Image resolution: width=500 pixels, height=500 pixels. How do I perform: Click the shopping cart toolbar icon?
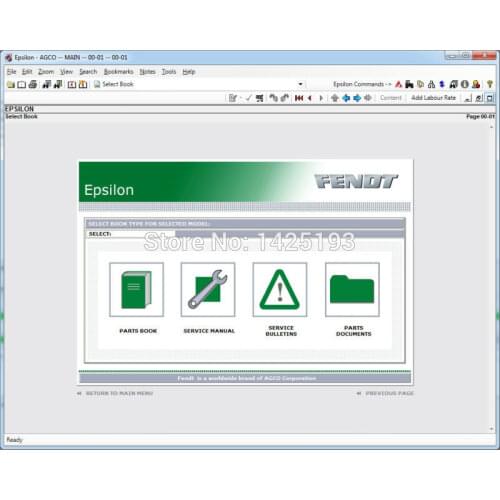(x=259, y=98)
